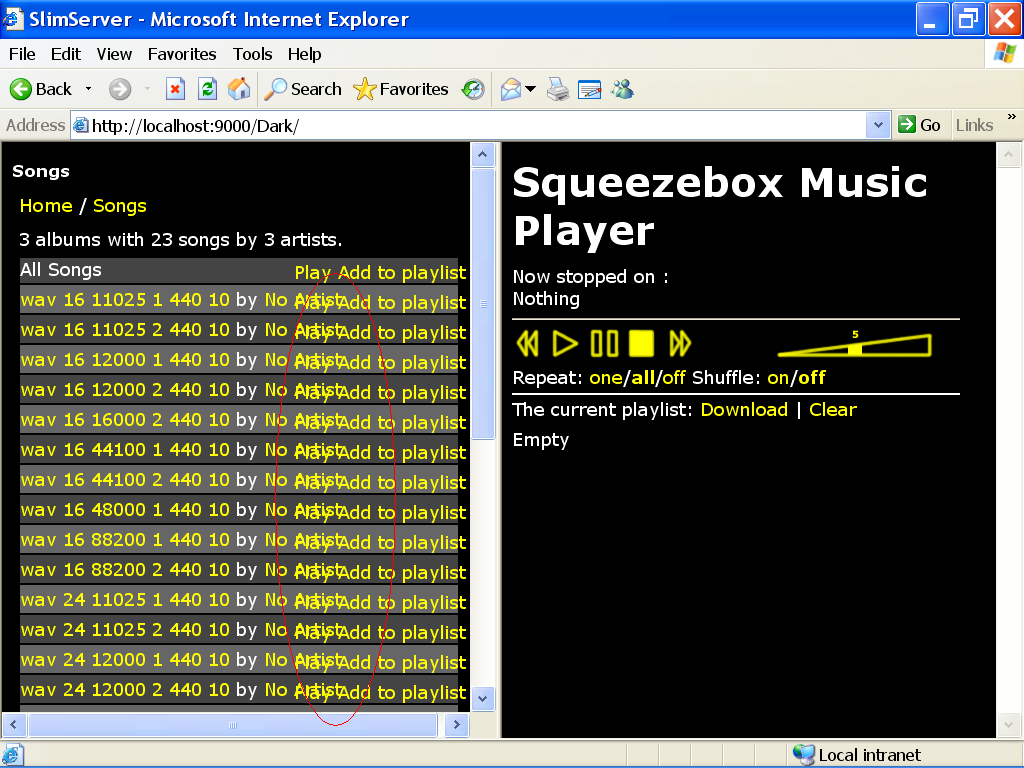Click the Play button in player controls
The height and width of the screenshot is (768, 1024).
pos(565,344)
